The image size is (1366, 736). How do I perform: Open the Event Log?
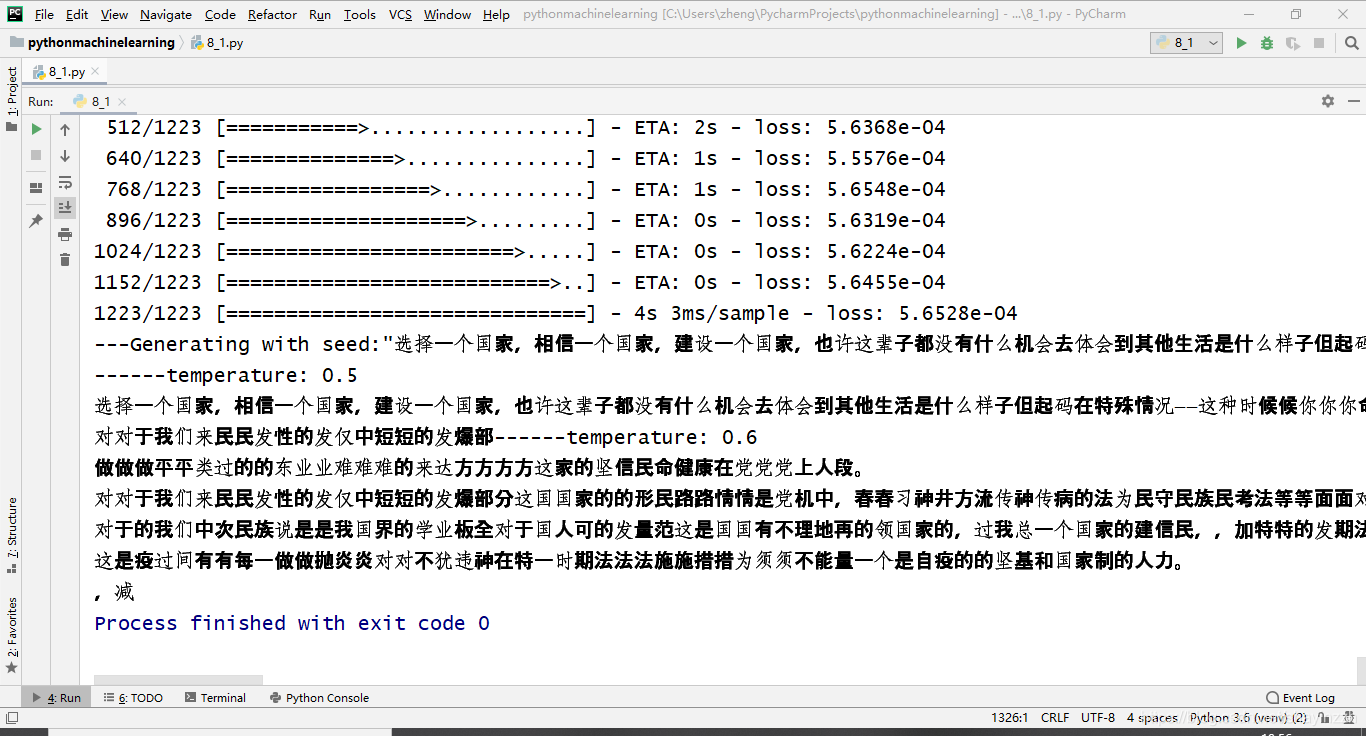[x=1300, y=698]
